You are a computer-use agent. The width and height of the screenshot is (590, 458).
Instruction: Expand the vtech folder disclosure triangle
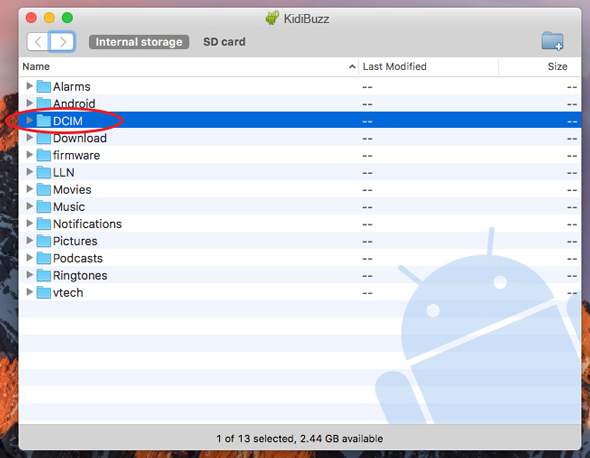(x=29, y=292)
